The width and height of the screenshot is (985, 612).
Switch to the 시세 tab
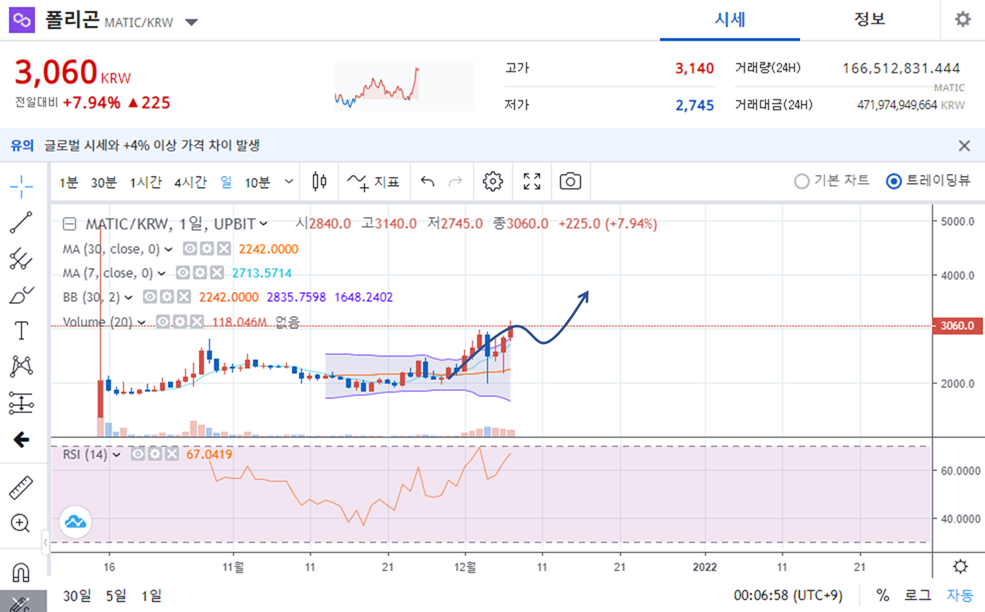point(730,20)
